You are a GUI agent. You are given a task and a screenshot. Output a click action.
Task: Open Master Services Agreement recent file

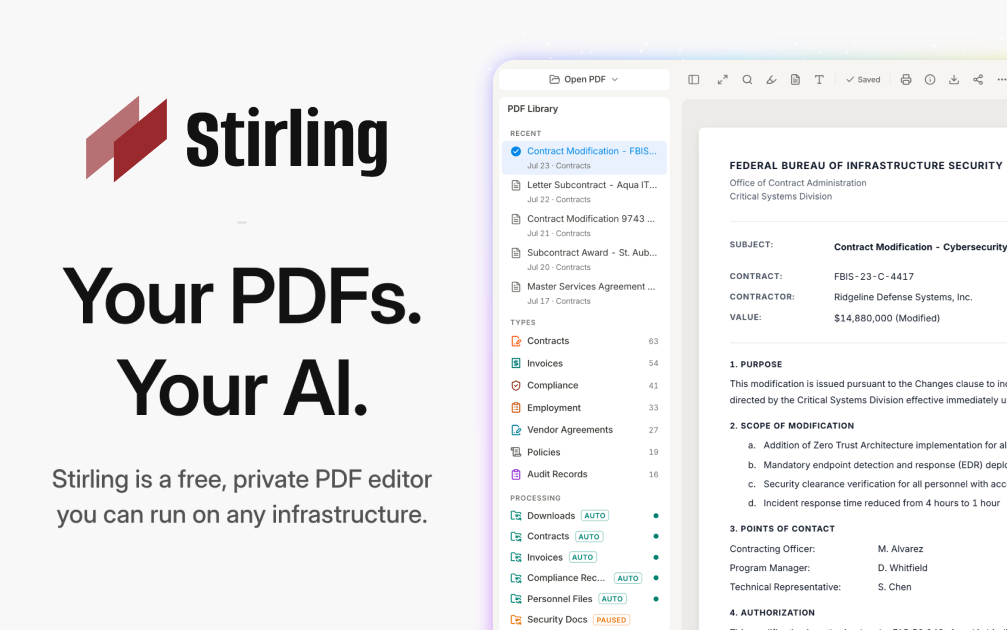pyautogui.click(x=584, y=293)
